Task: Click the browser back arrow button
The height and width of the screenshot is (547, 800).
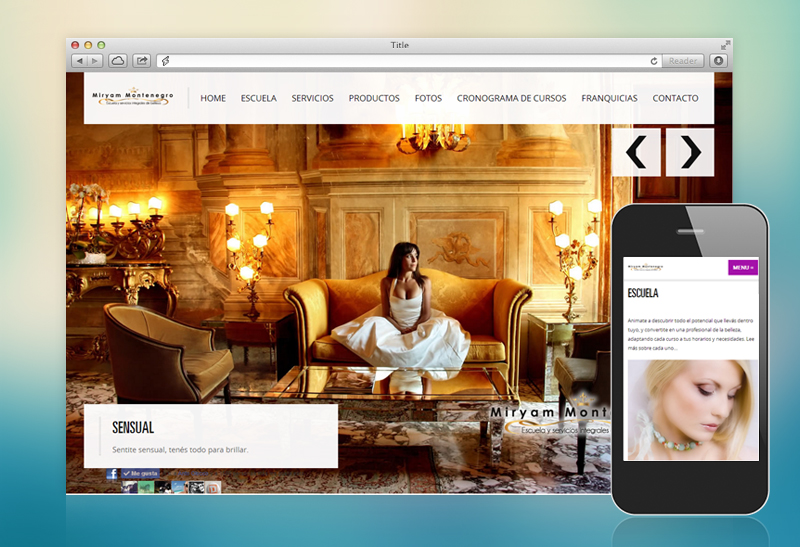Action: coord(80,61)
